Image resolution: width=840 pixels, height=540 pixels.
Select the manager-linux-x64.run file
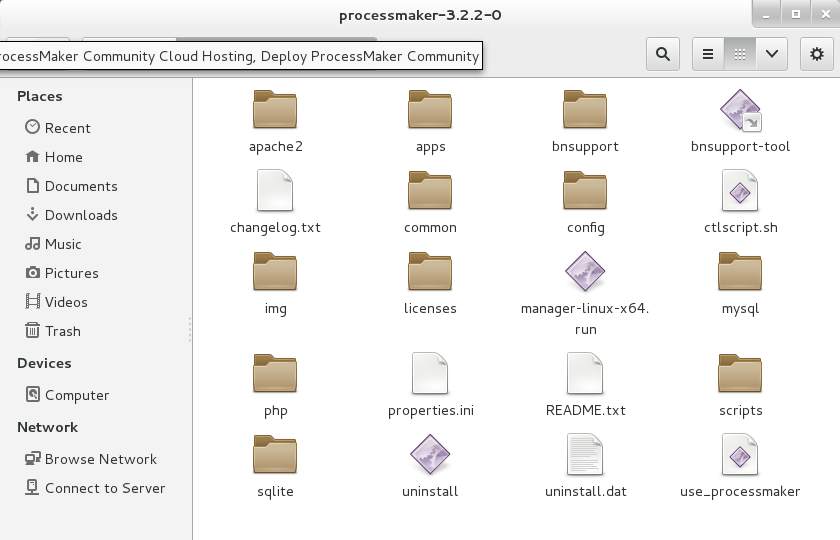pyautogui.click(x=585, y=272)
